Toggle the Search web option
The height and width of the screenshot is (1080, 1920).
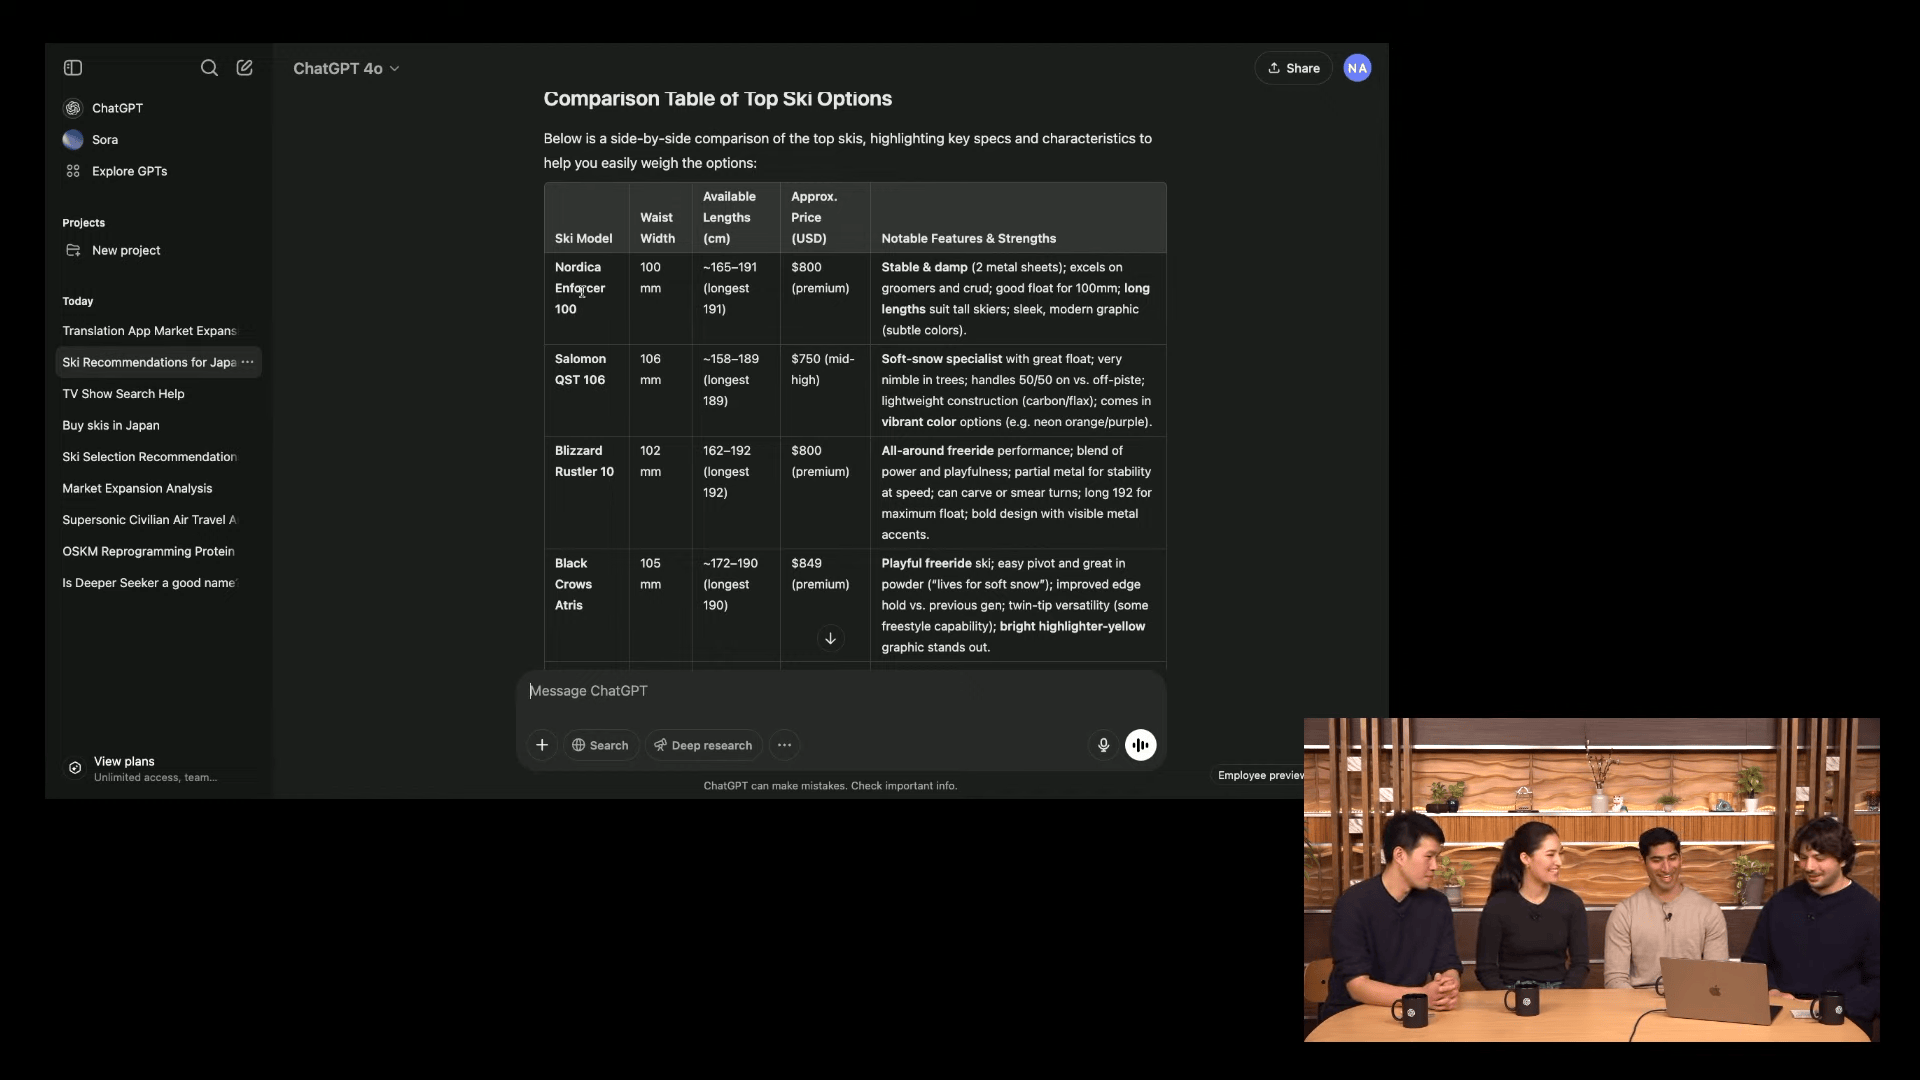pos(601,745)
